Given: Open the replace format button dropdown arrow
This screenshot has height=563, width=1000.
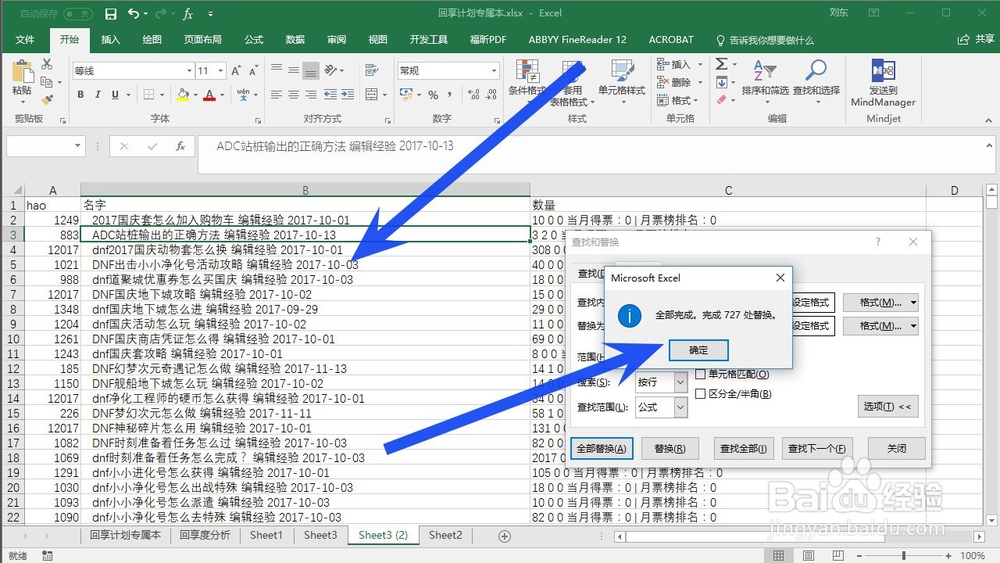Looking at the screenshot, I should [x=913, y=326].
